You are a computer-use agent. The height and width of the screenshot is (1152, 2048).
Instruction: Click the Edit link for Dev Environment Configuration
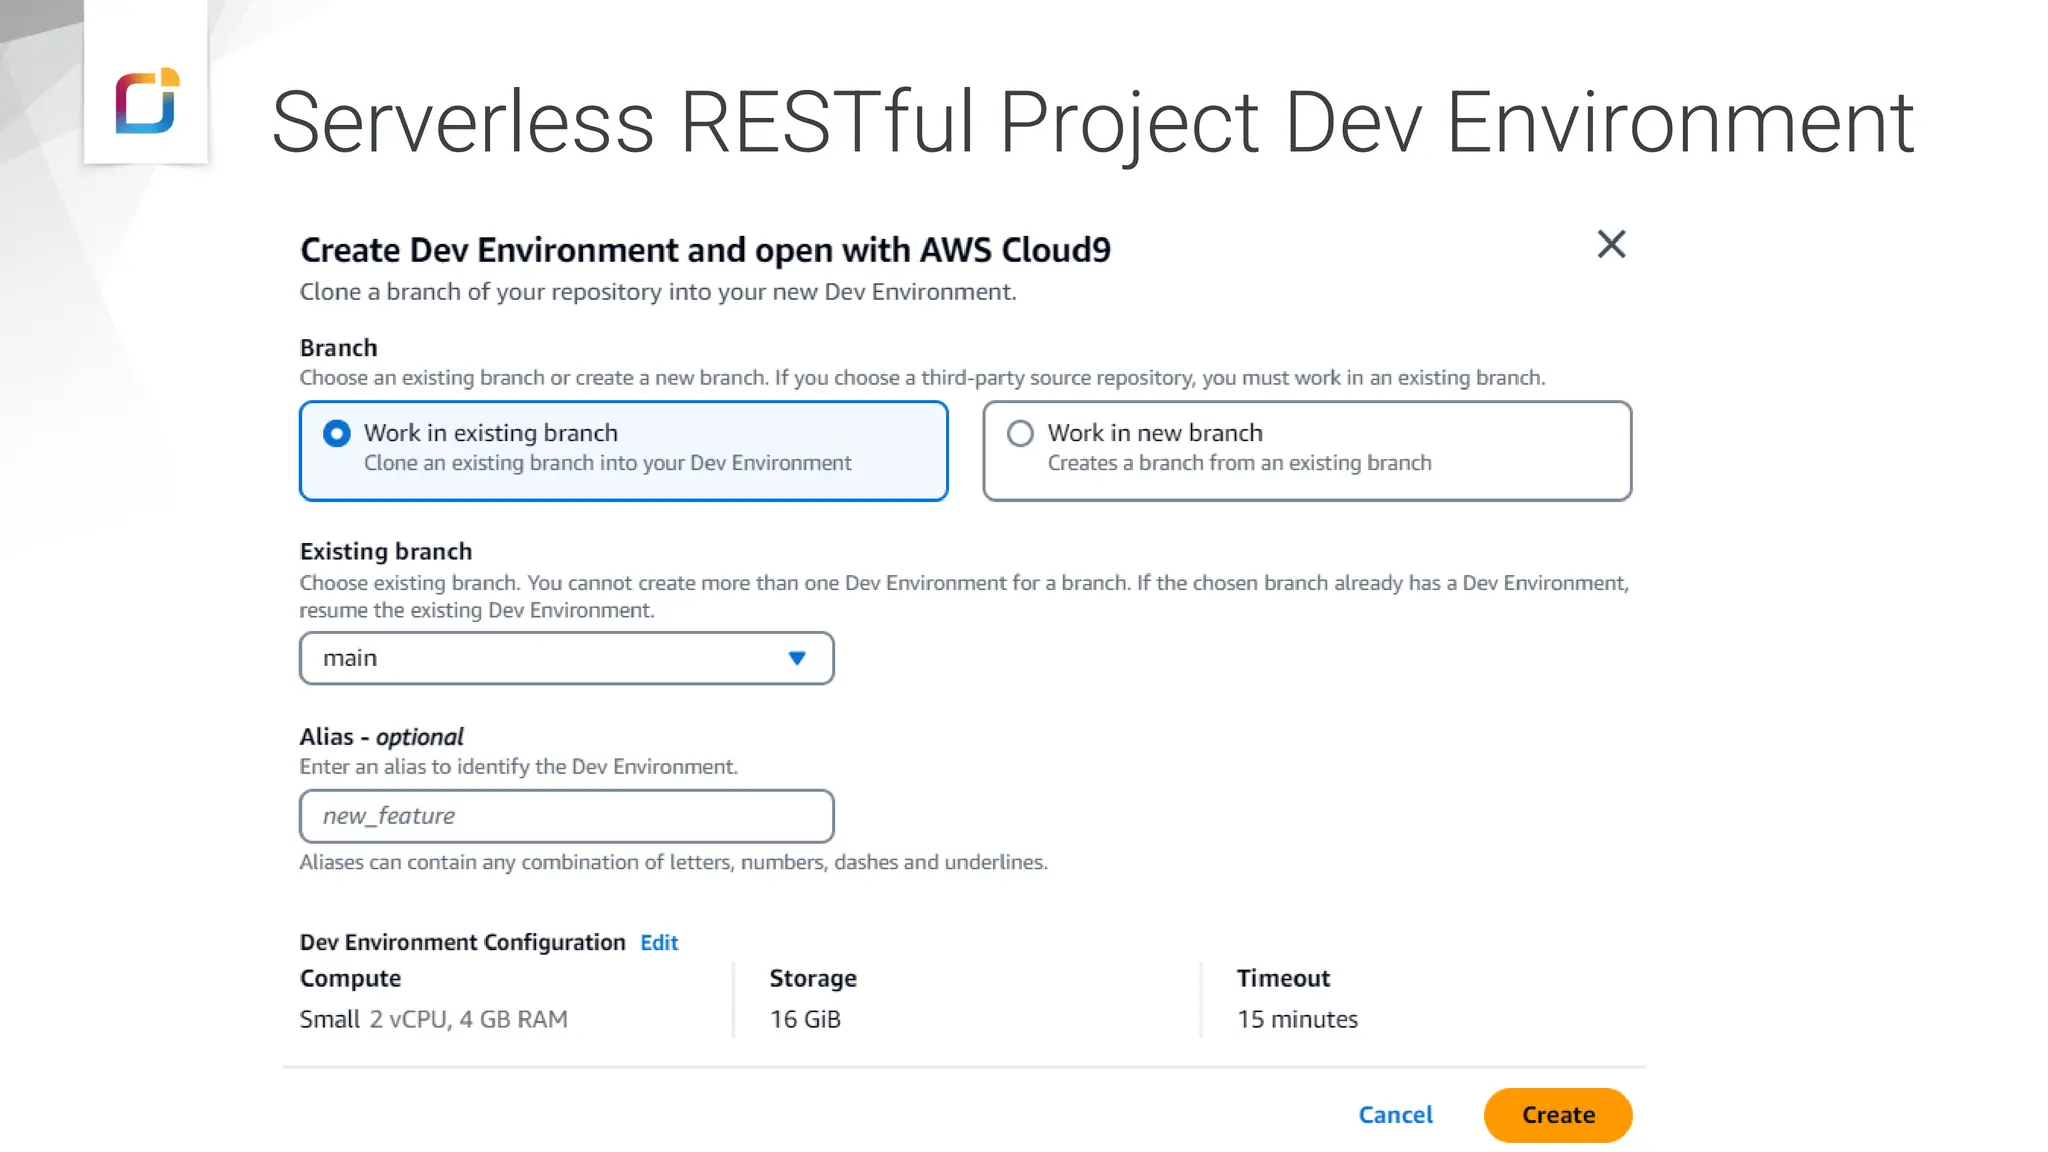tap(659, 942)
